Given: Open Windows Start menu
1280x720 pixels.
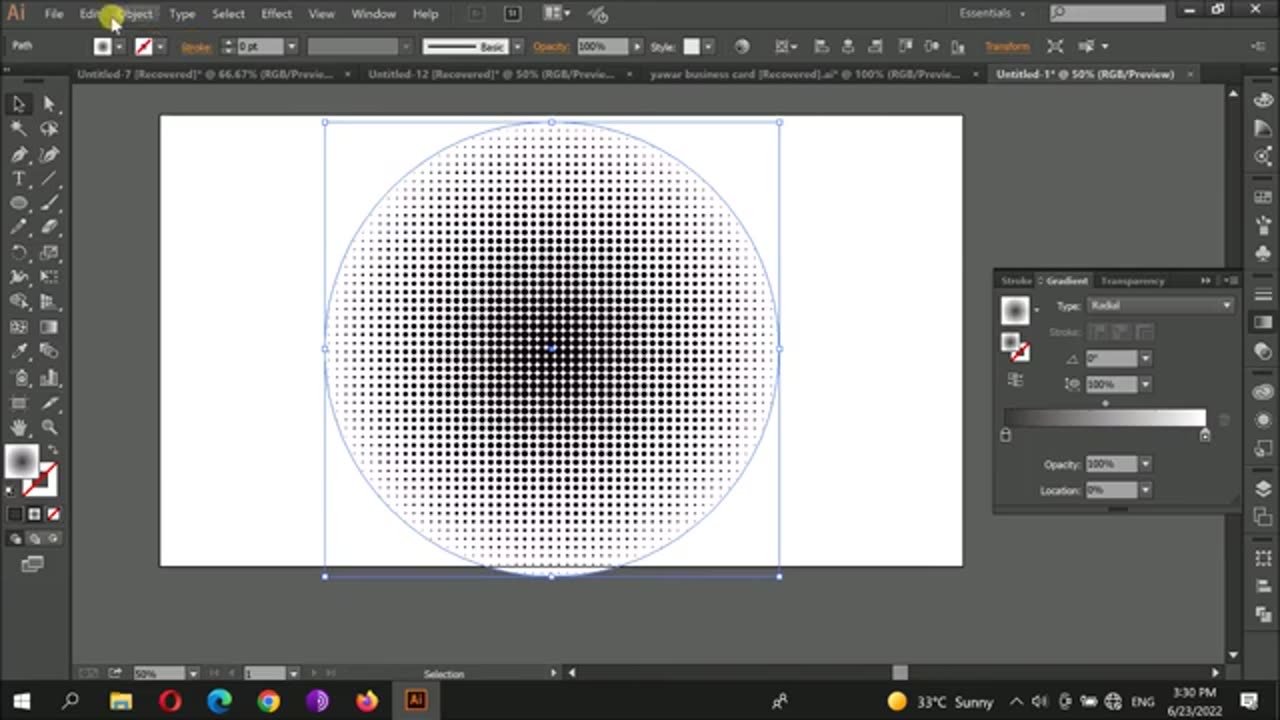Looking at the screenshot, I should coord(22,701).
